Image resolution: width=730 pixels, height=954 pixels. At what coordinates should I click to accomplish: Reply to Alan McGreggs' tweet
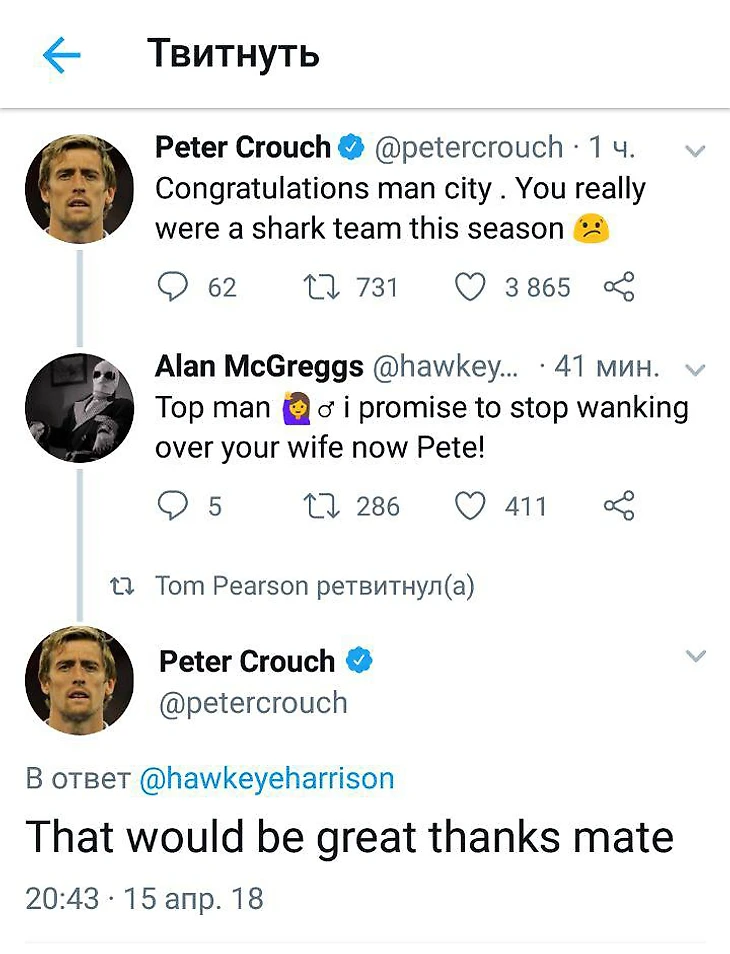(x=174, y=506)
